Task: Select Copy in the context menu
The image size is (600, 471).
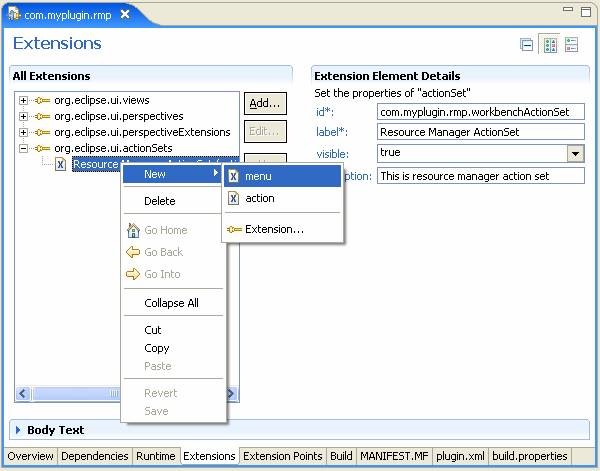Action: 173,348
